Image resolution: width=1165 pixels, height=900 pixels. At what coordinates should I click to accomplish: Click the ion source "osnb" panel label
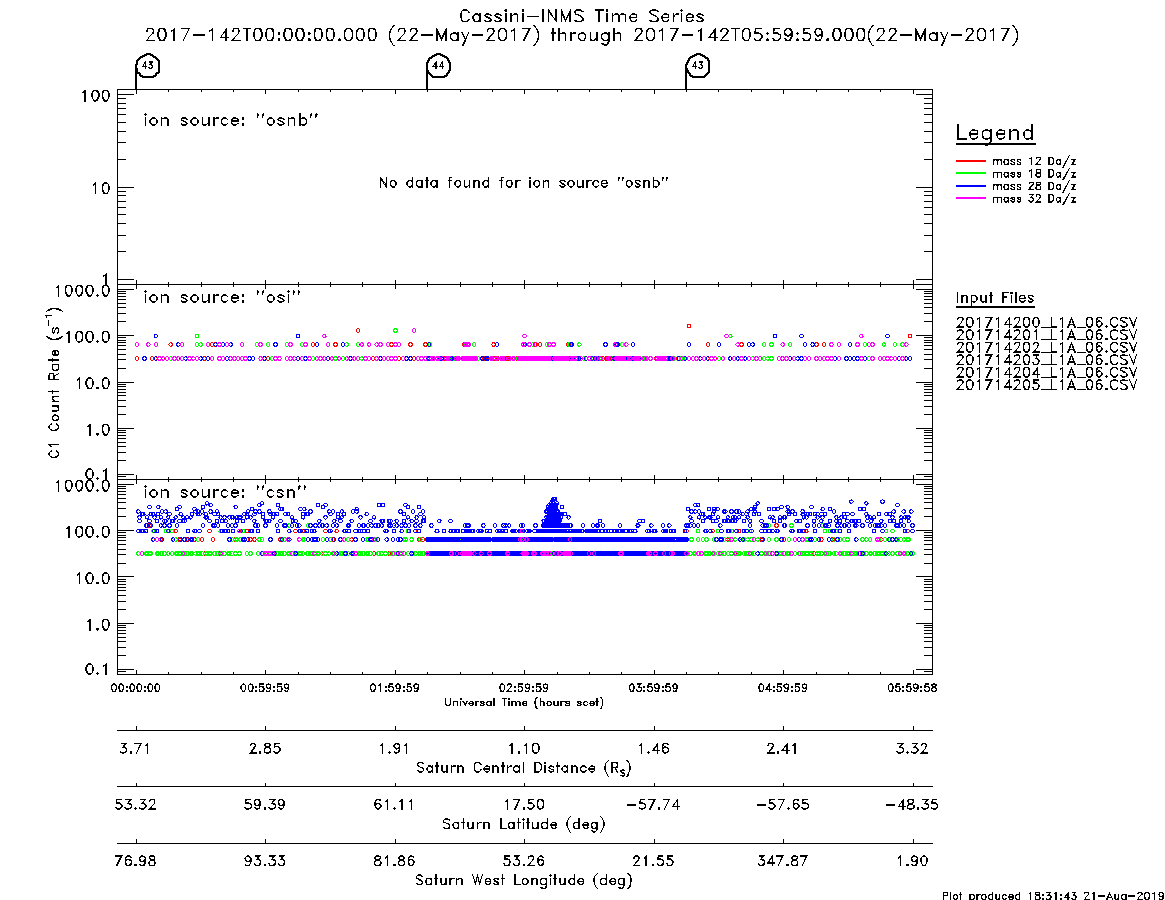point(231,120)
